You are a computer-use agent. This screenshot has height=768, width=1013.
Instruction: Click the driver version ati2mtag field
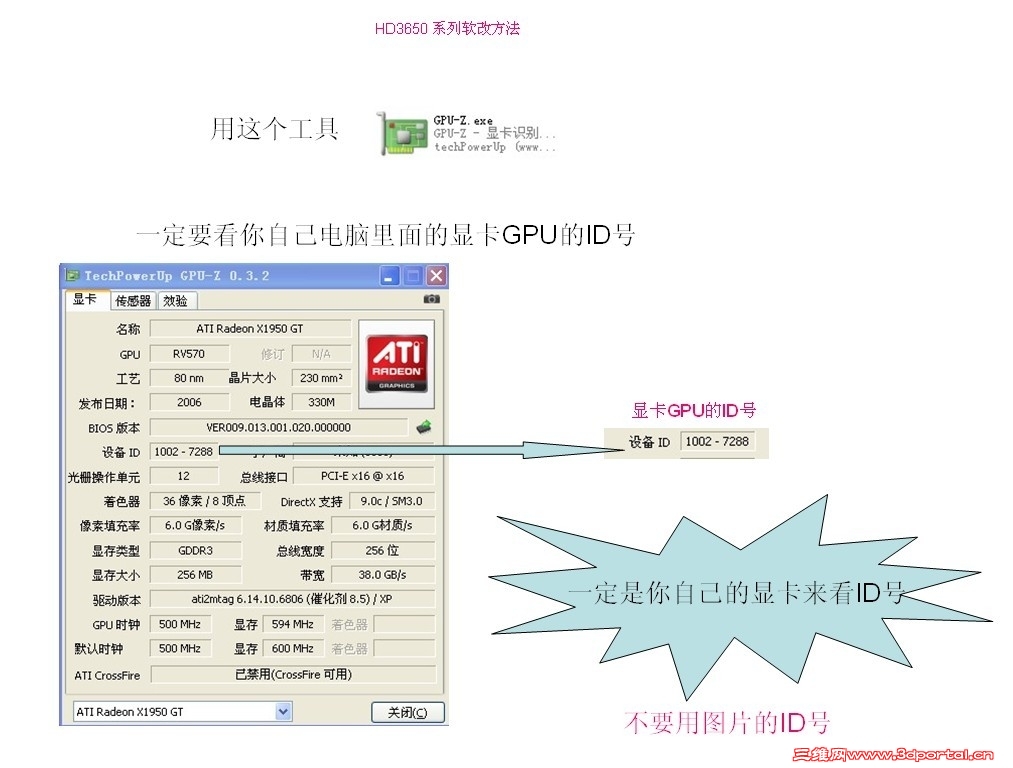292,599
